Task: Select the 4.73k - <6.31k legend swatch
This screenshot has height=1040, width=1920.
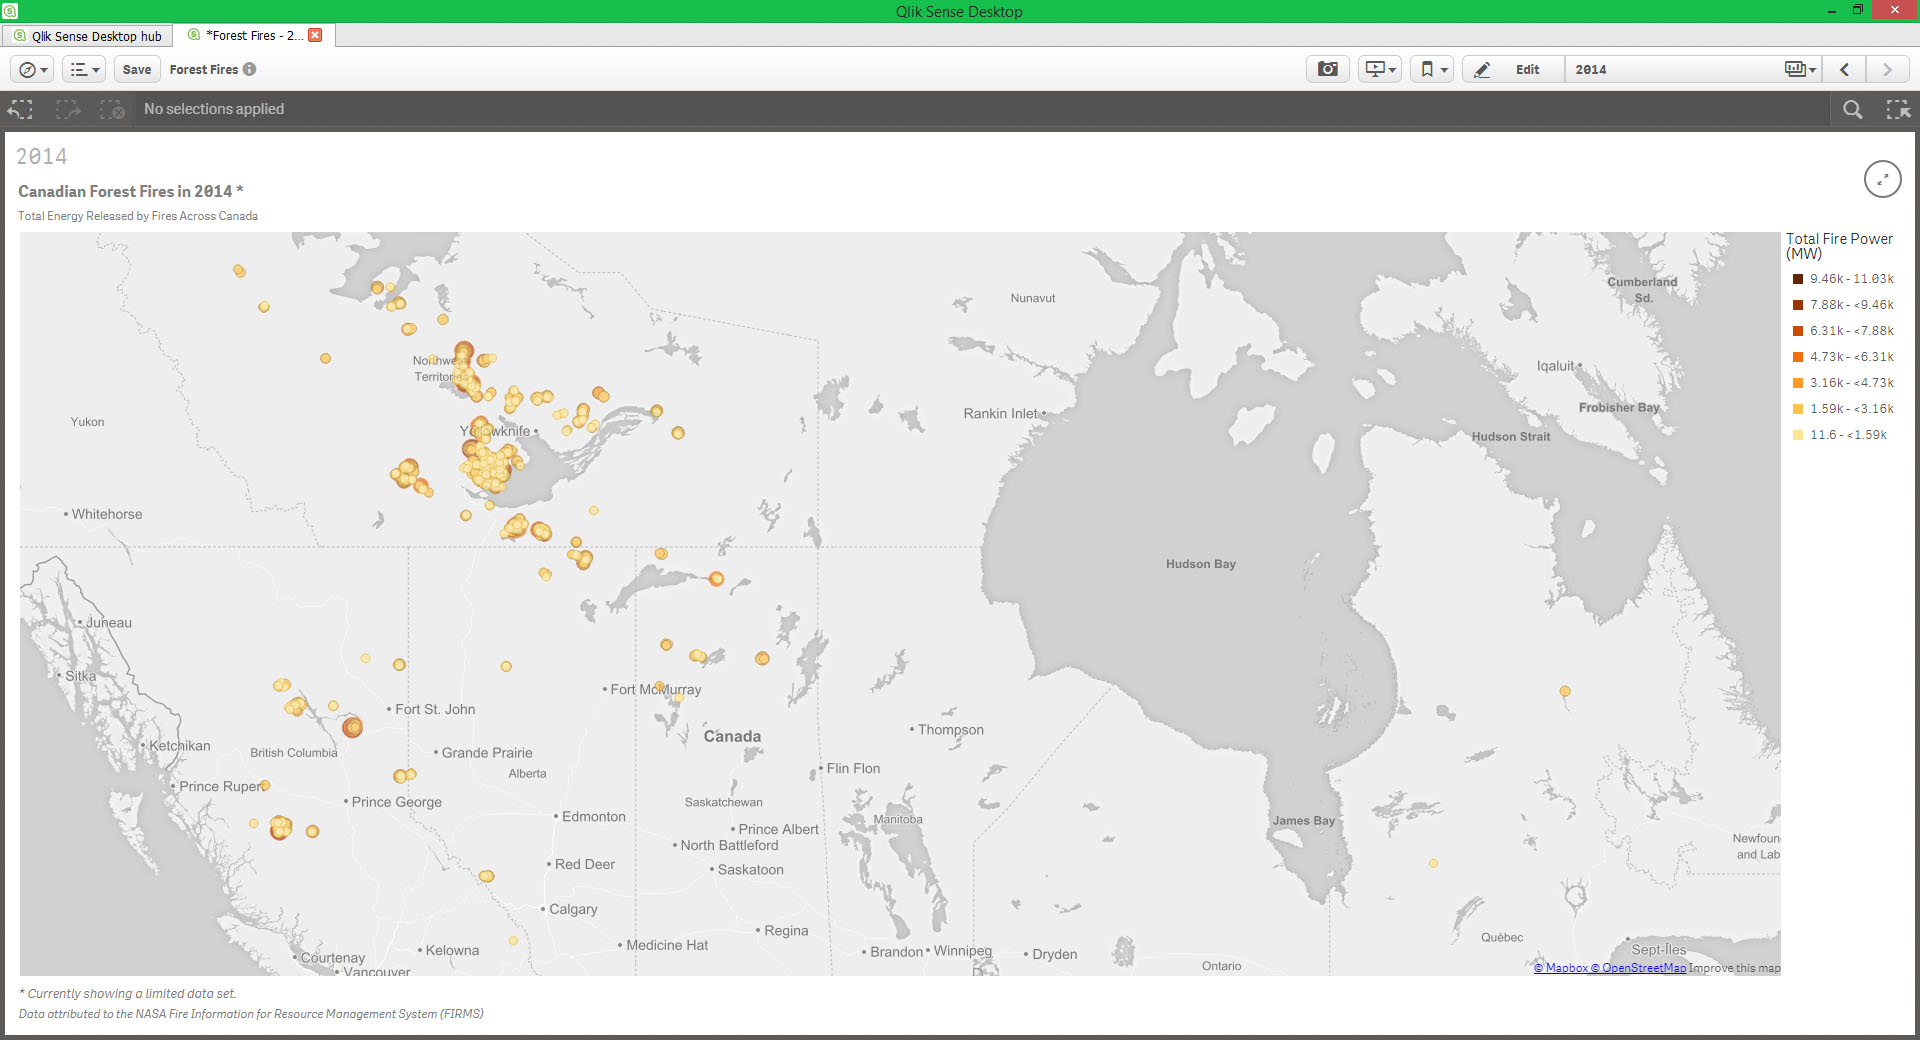Action: [x=1798, y=357]
